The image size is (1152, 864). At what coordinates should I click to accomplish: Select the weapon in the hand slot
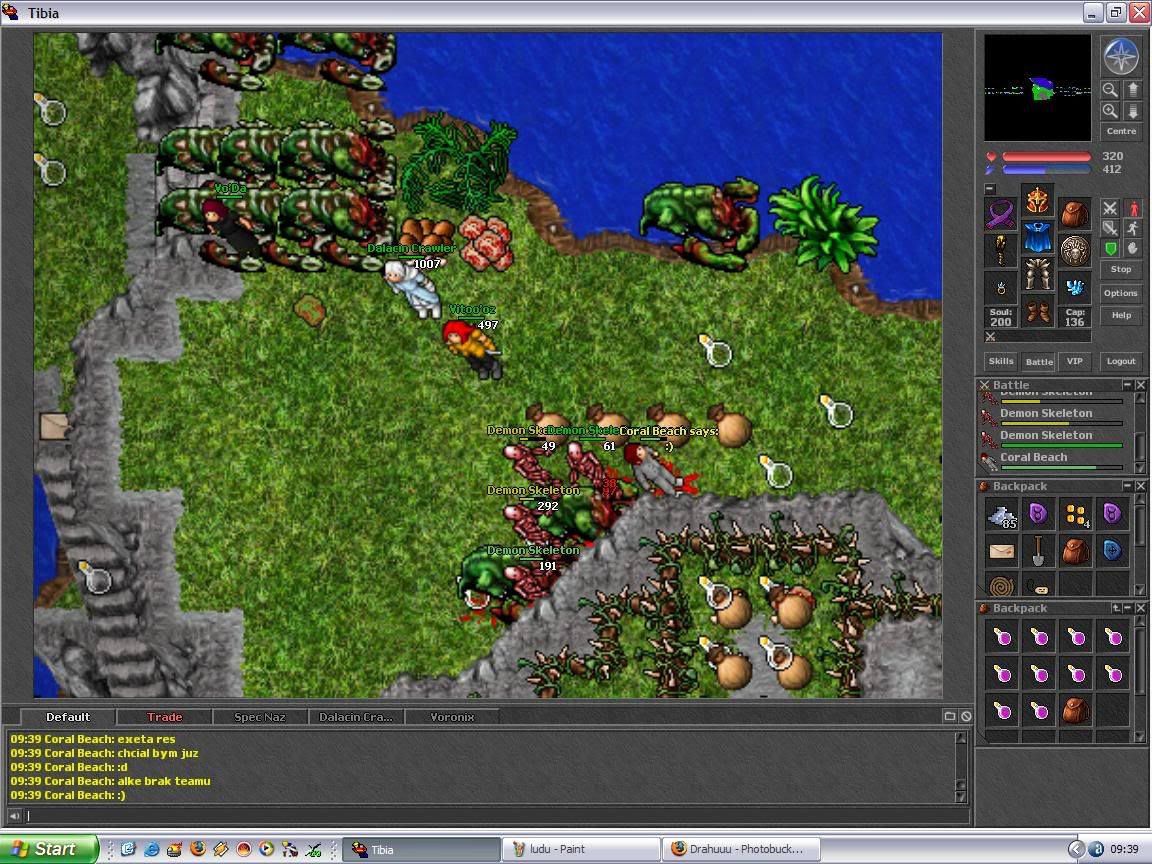pyautogui.click(x=1001, y=251)
